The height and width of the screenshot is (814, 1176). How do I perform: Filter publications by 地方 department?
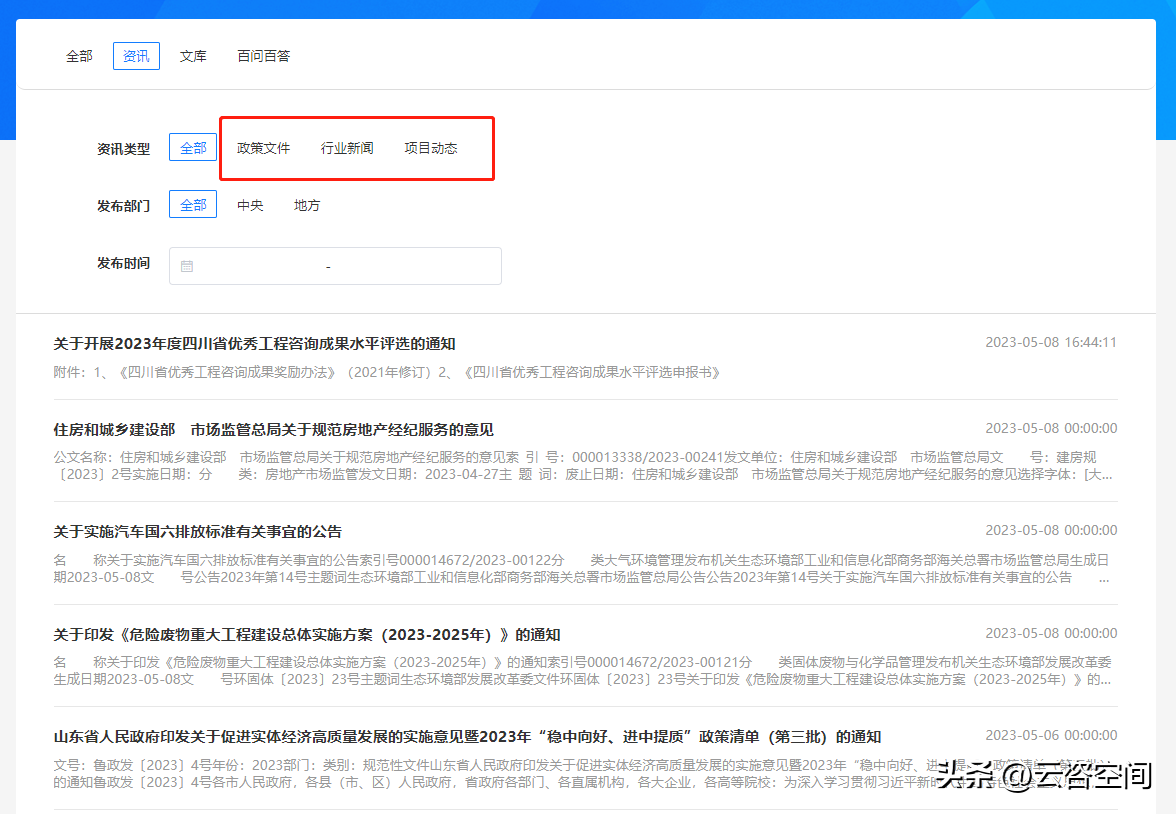click(x=307, y=205)
